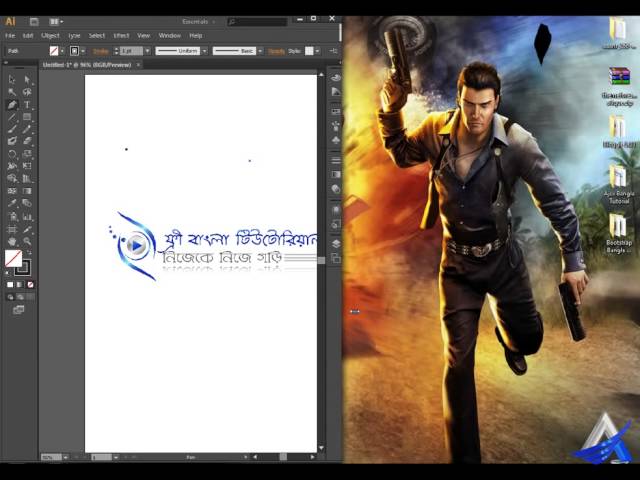Expand the stroke color dropdown in control bar
Image resolution: width=640 pixels, height=480 pixels.
pos(83,51)
